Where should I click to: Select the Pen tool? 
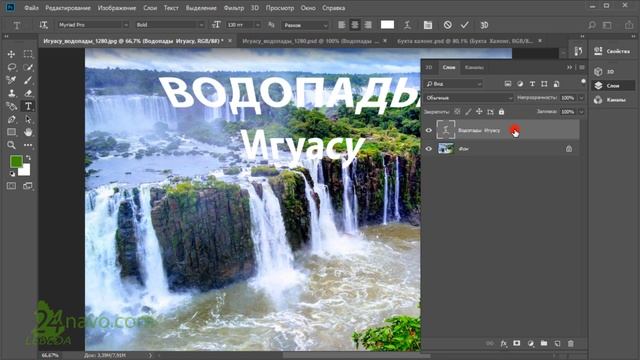pos(11,119)
